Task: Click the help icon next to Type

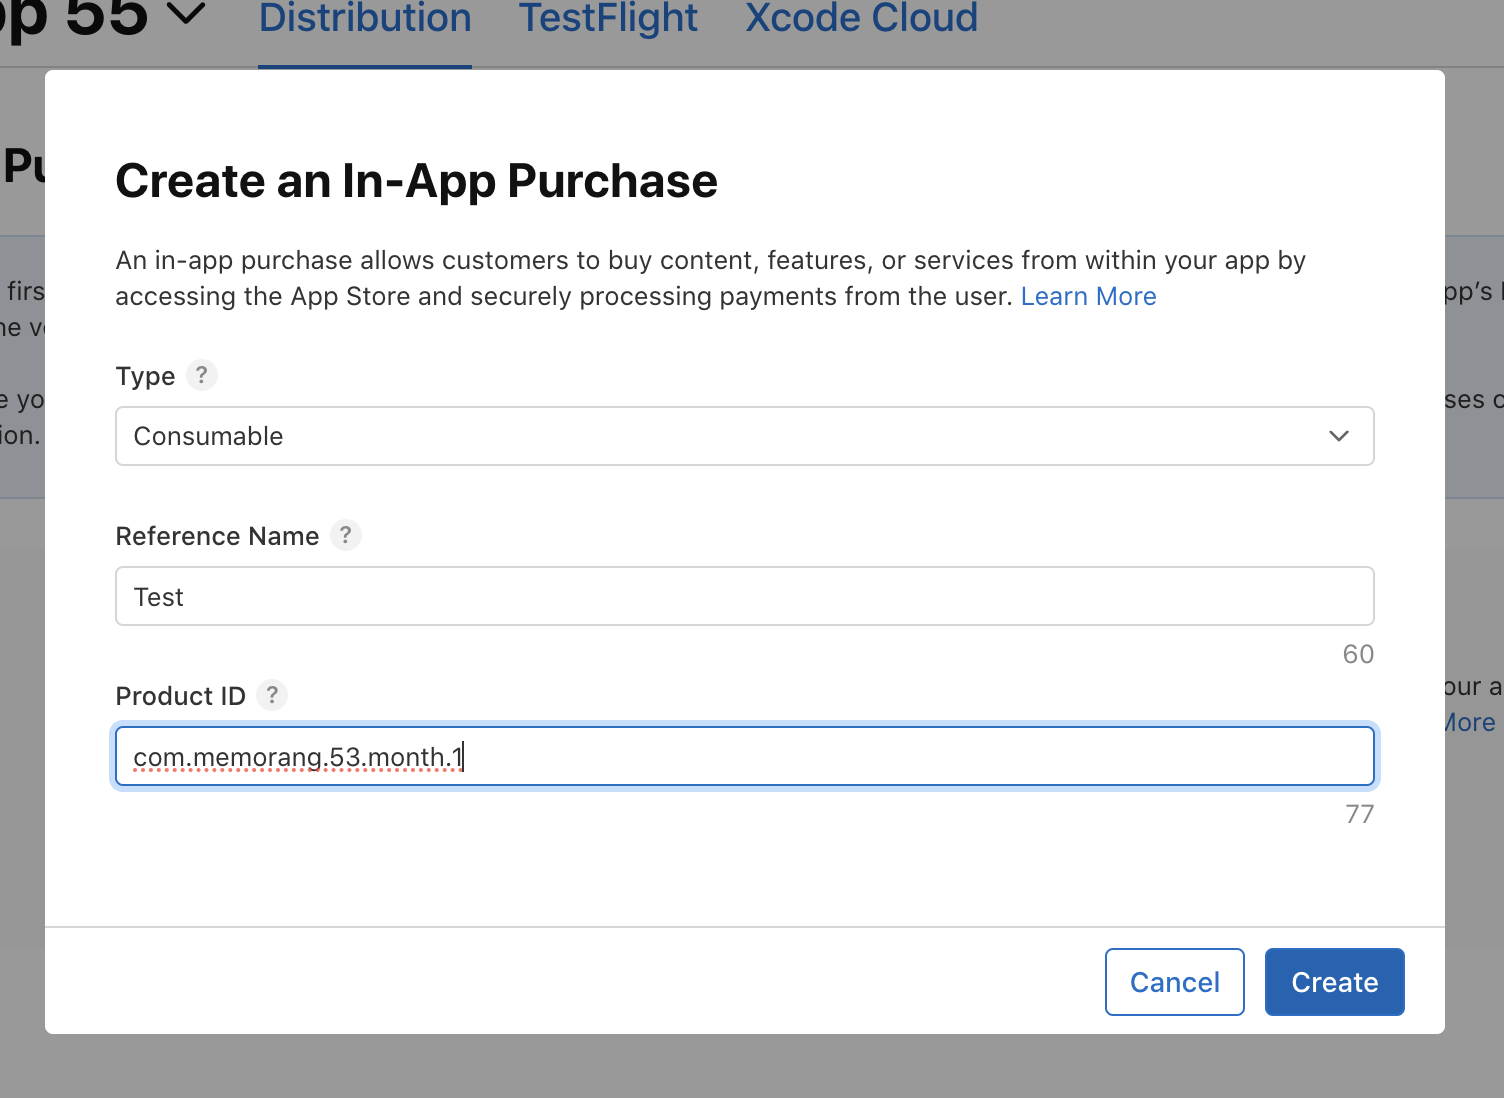Action: [201, 375]
